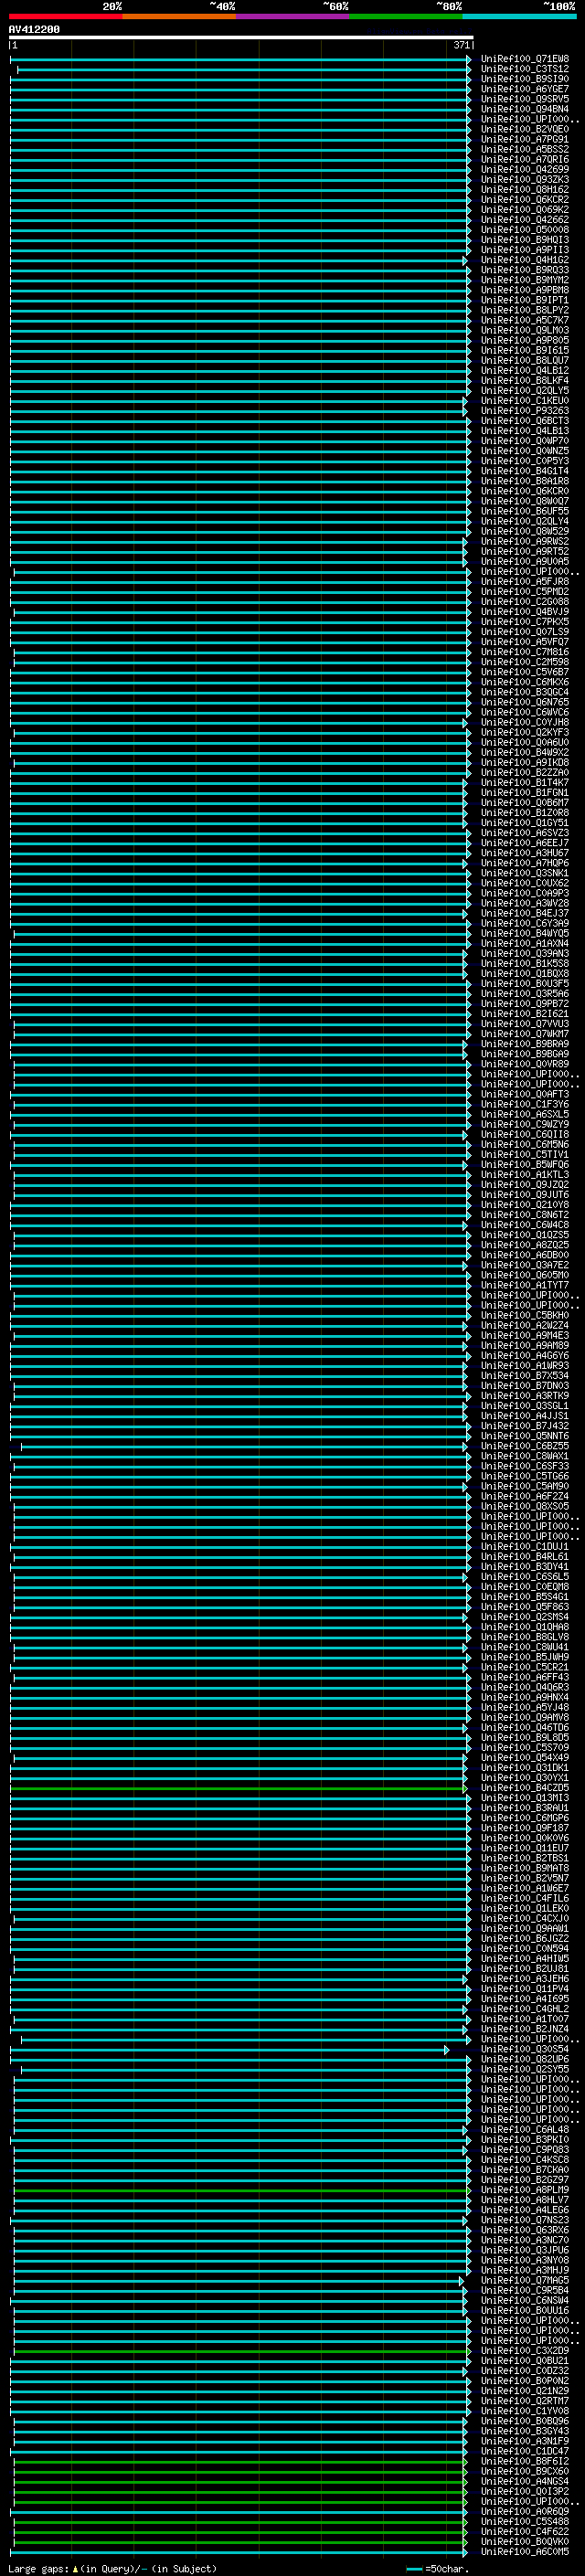Screen dimensions: 585x2576
Task: Select the query name AV412200
Action: coord(34,29)
